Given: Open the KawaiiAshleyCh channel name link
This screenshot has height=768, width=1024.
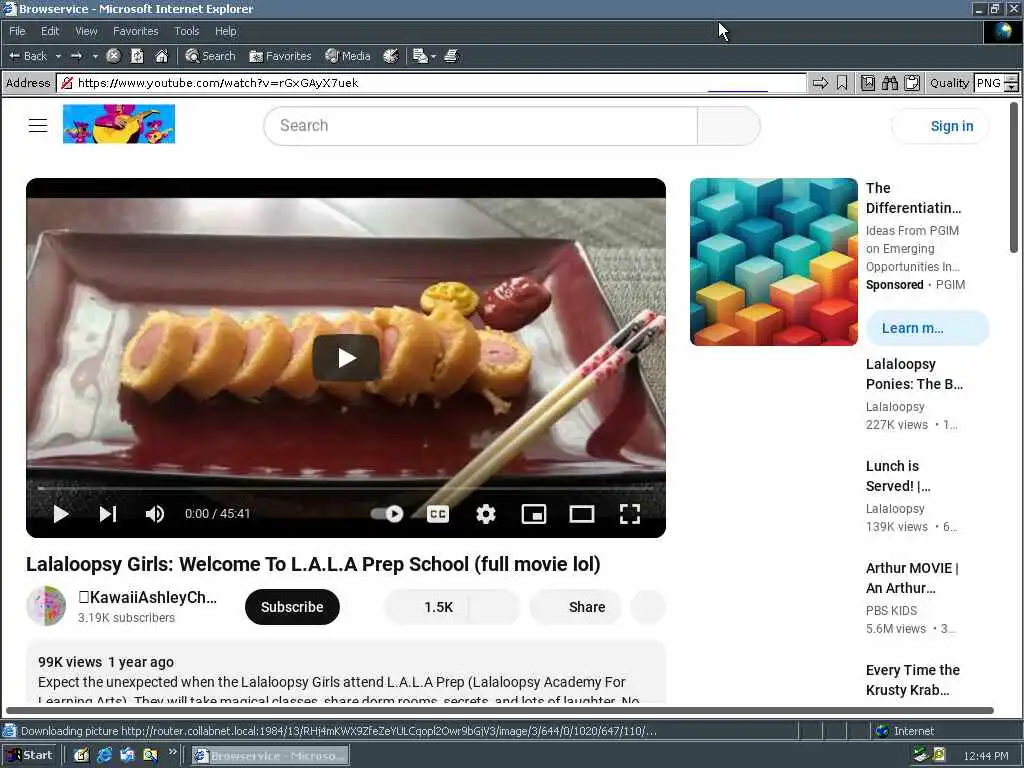Looking at the screenshot, I should coord(147,598).
